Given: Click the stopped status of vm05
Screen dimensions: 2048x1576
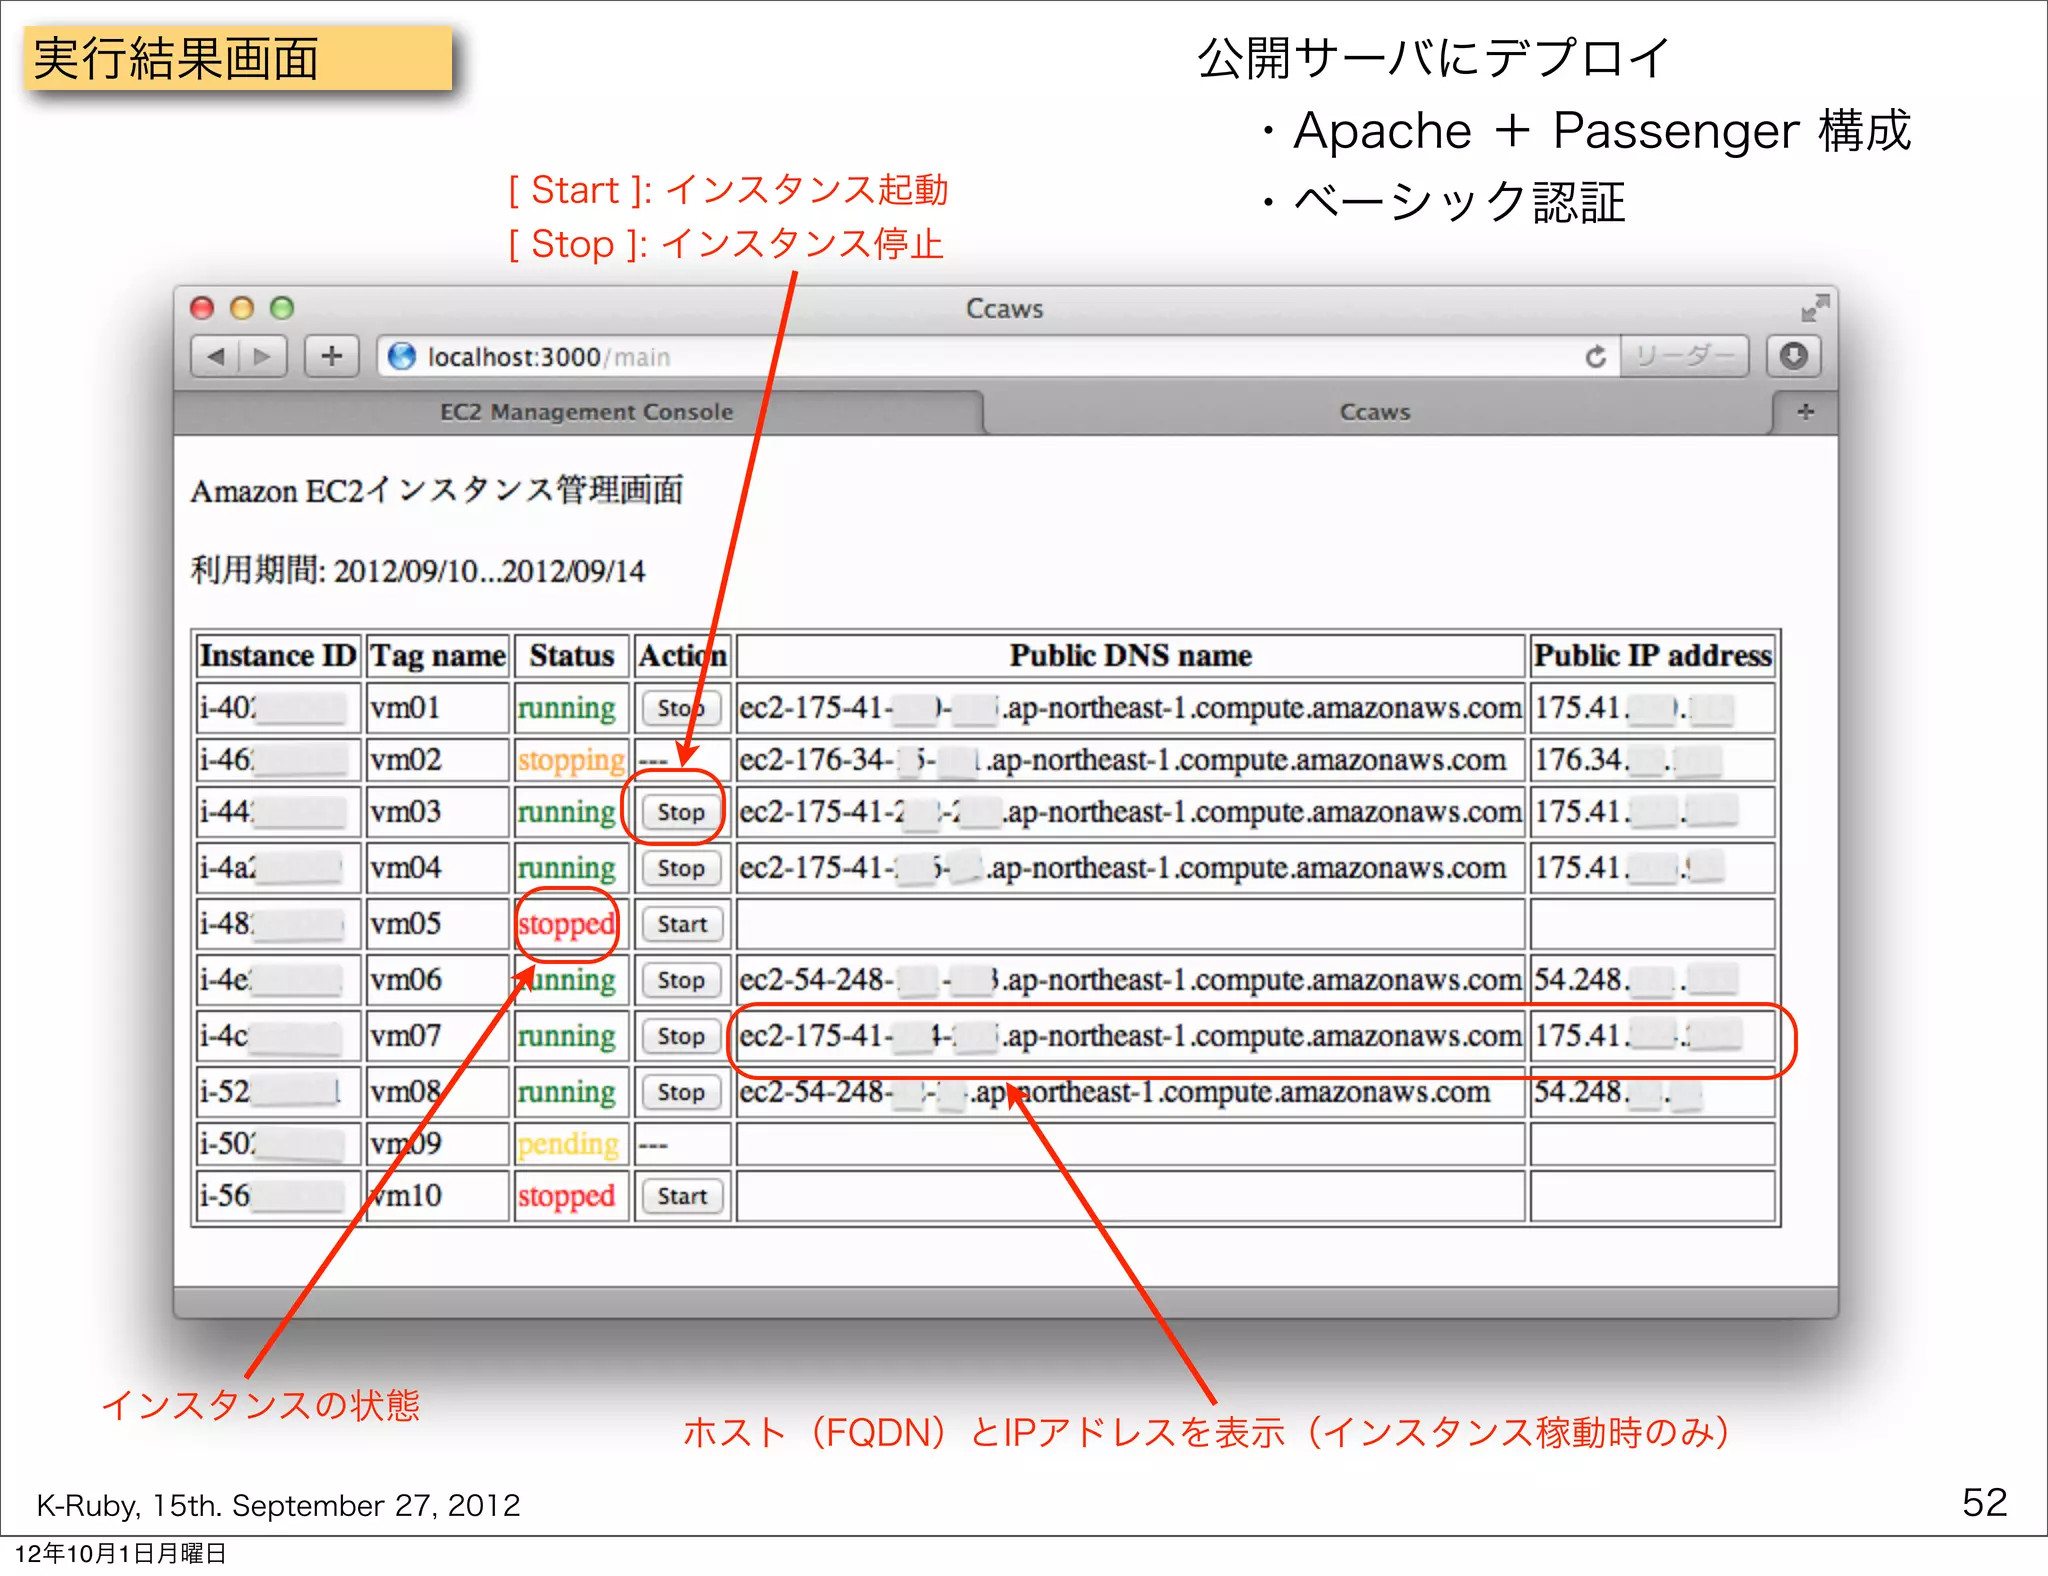Looking at the screenshot, I should (x=566, y=924).
